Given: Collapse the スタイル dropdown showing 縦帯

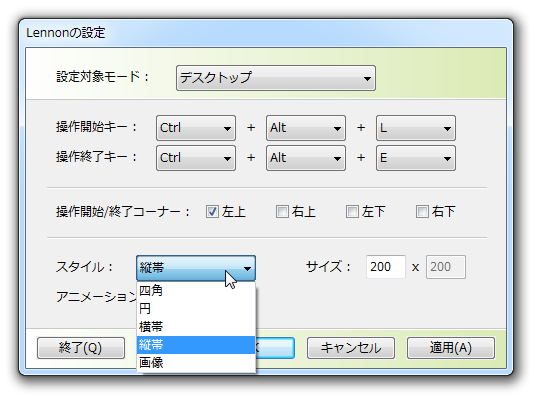Looking at the screenshot, I should point(196,268).
